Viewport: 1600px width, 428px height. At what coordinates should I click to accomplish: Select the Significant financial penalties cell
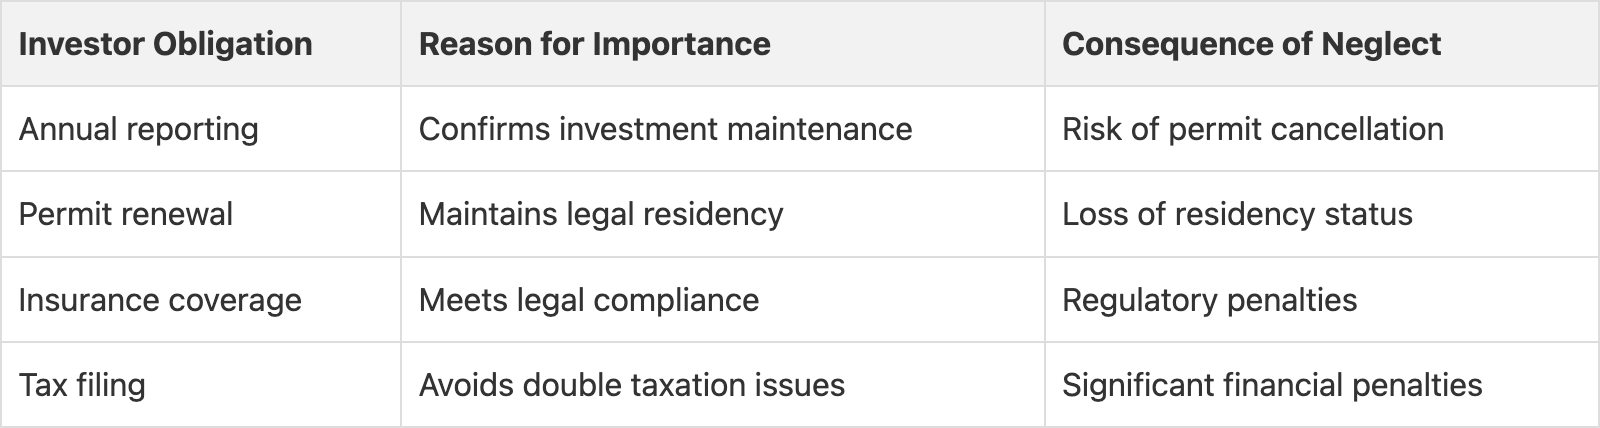click(1272, 385)
